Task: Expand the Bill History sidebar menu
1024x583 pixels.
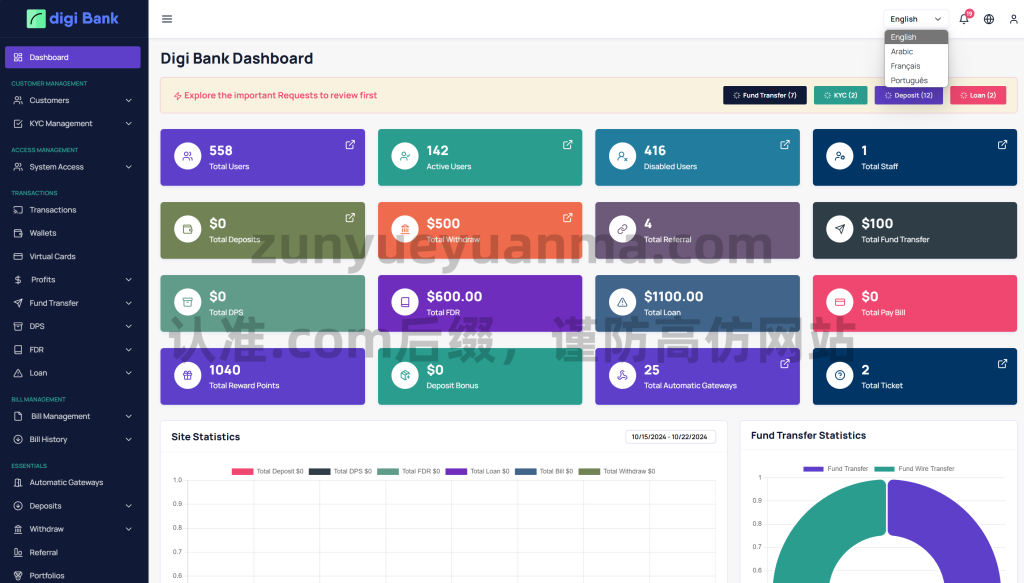Action: (72, 439)
